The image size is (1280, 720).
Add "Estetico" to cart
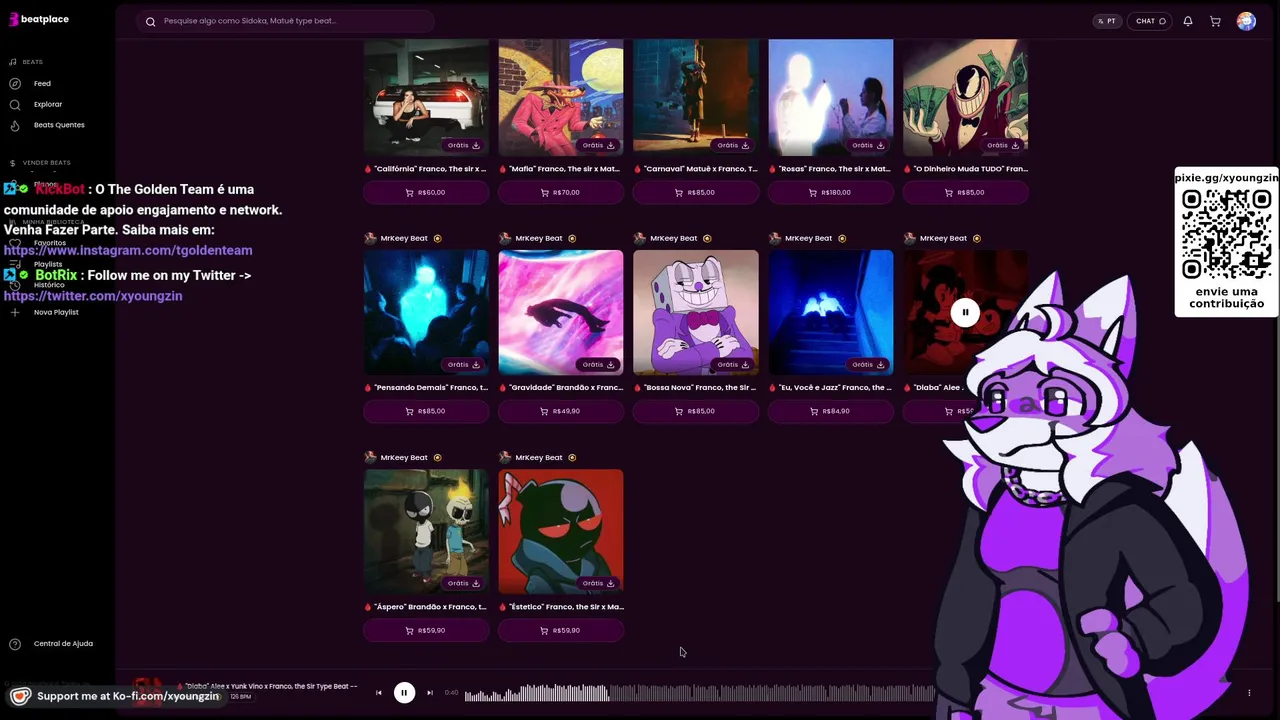[561, 630]
